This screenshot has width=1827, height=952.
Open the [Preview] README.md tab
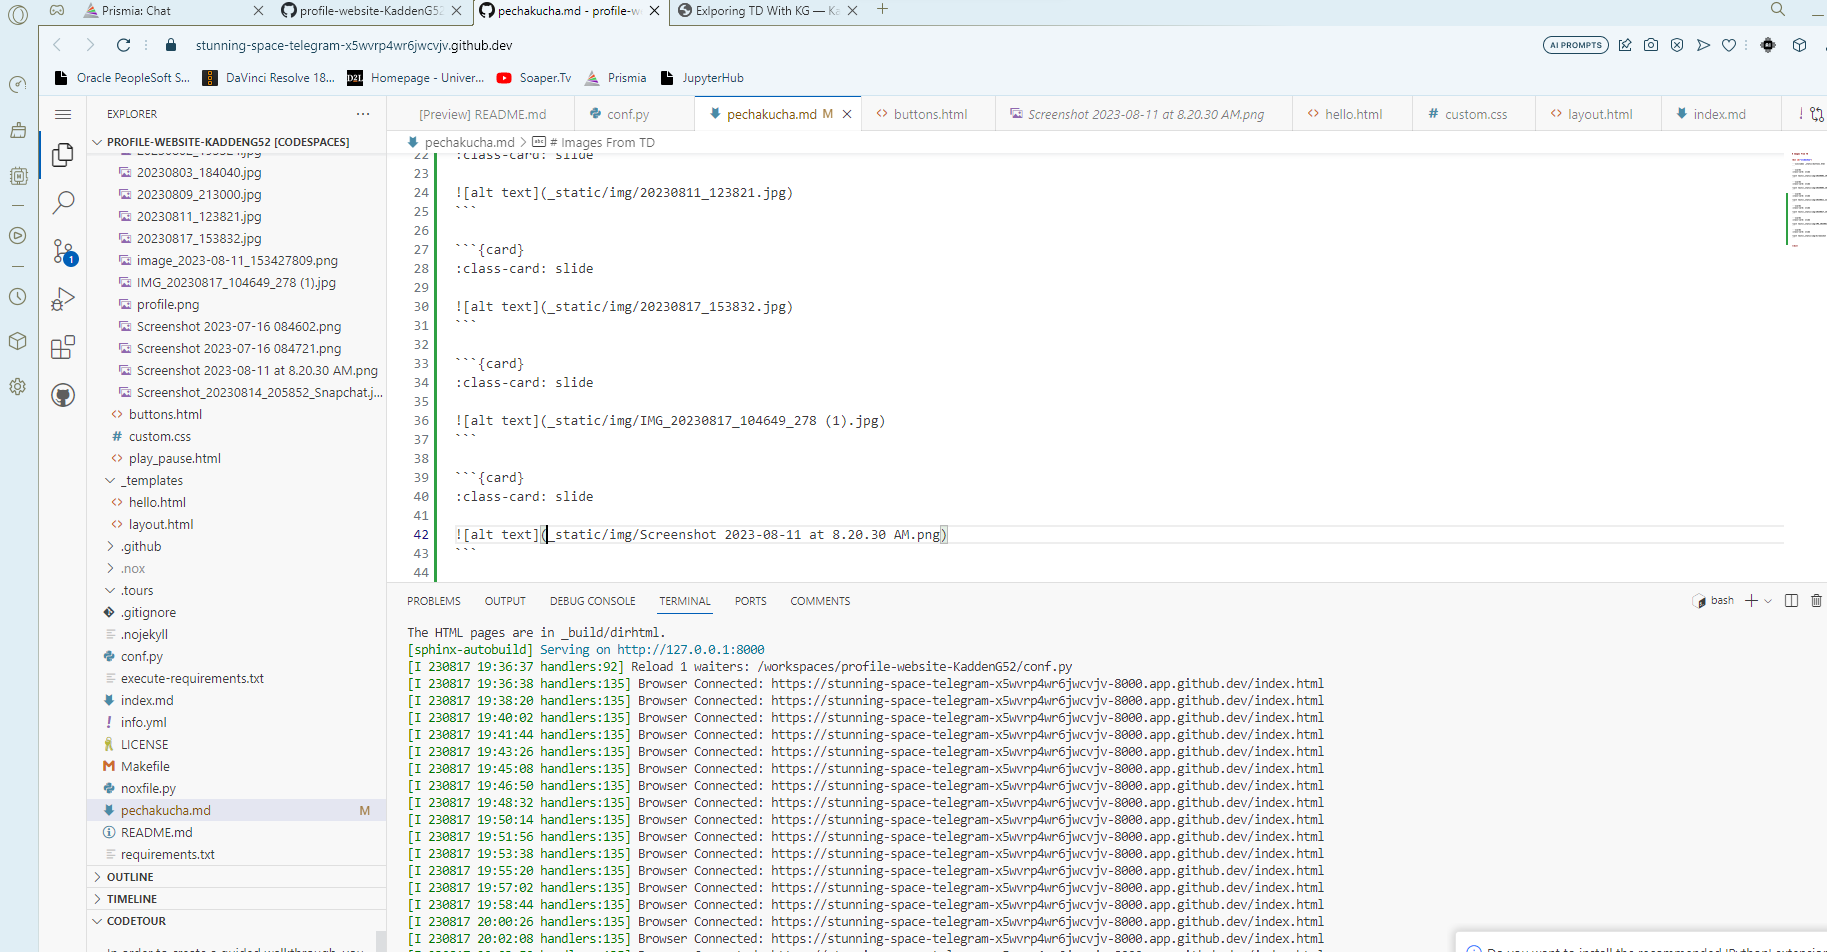tap(482, 114)
